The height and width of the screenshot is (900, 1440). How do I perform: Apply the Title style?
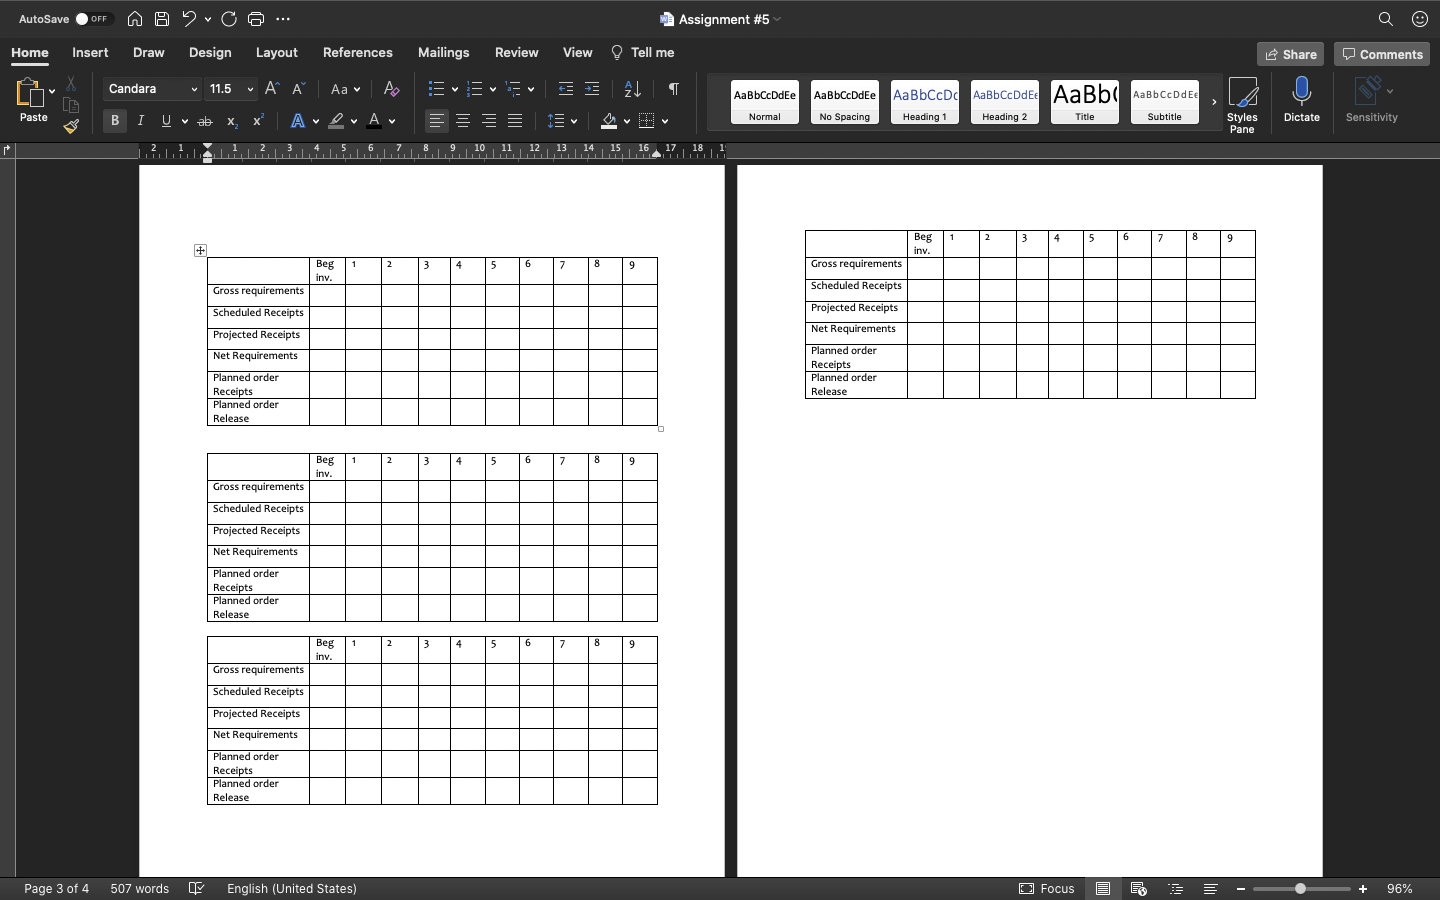pos(1085,102)
